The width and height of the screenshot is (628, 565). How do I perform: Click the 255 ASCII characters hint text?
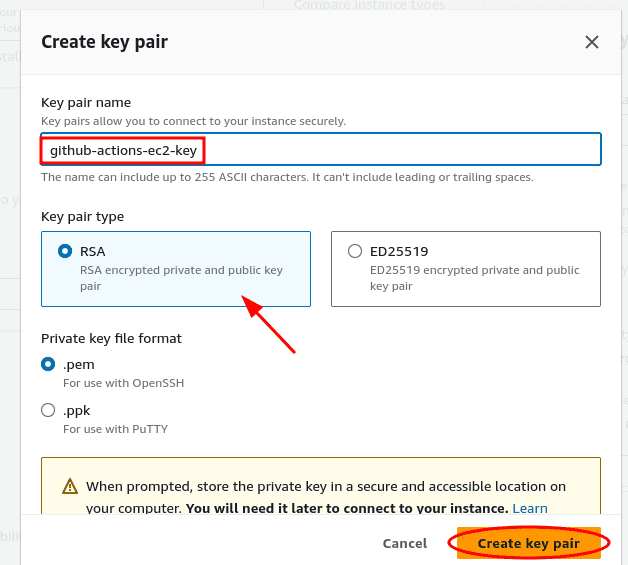coord(287,177)
